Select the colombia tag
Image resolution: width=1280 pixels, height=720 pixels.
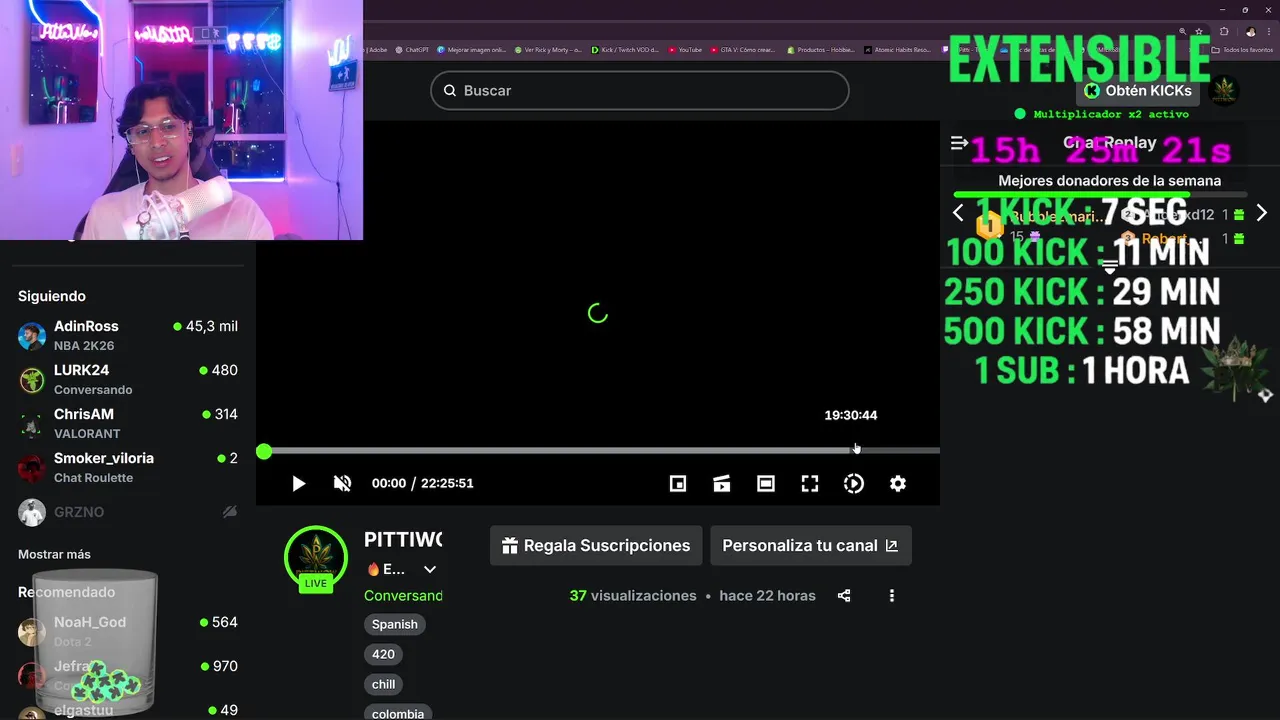(398, 713)
